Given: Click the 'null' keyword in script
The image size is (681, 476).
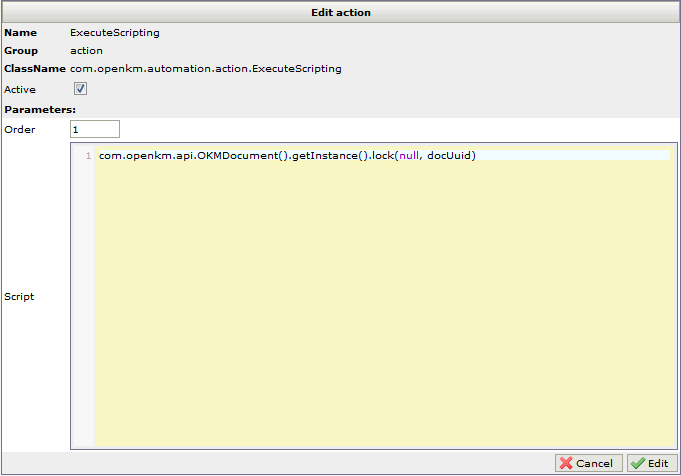Looking at the screenshot, I should coord(409,155).
